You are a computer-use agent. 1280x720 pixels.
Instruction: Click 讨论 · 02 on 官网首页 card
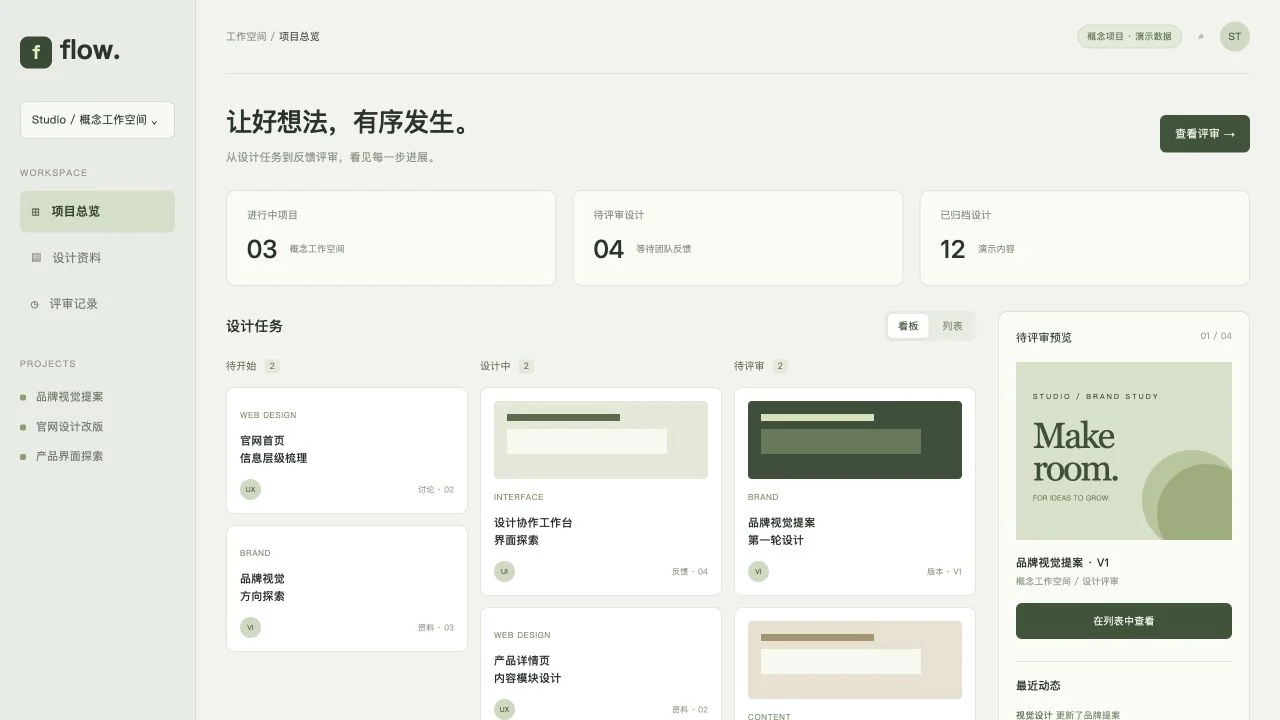(x=436, y=490)
